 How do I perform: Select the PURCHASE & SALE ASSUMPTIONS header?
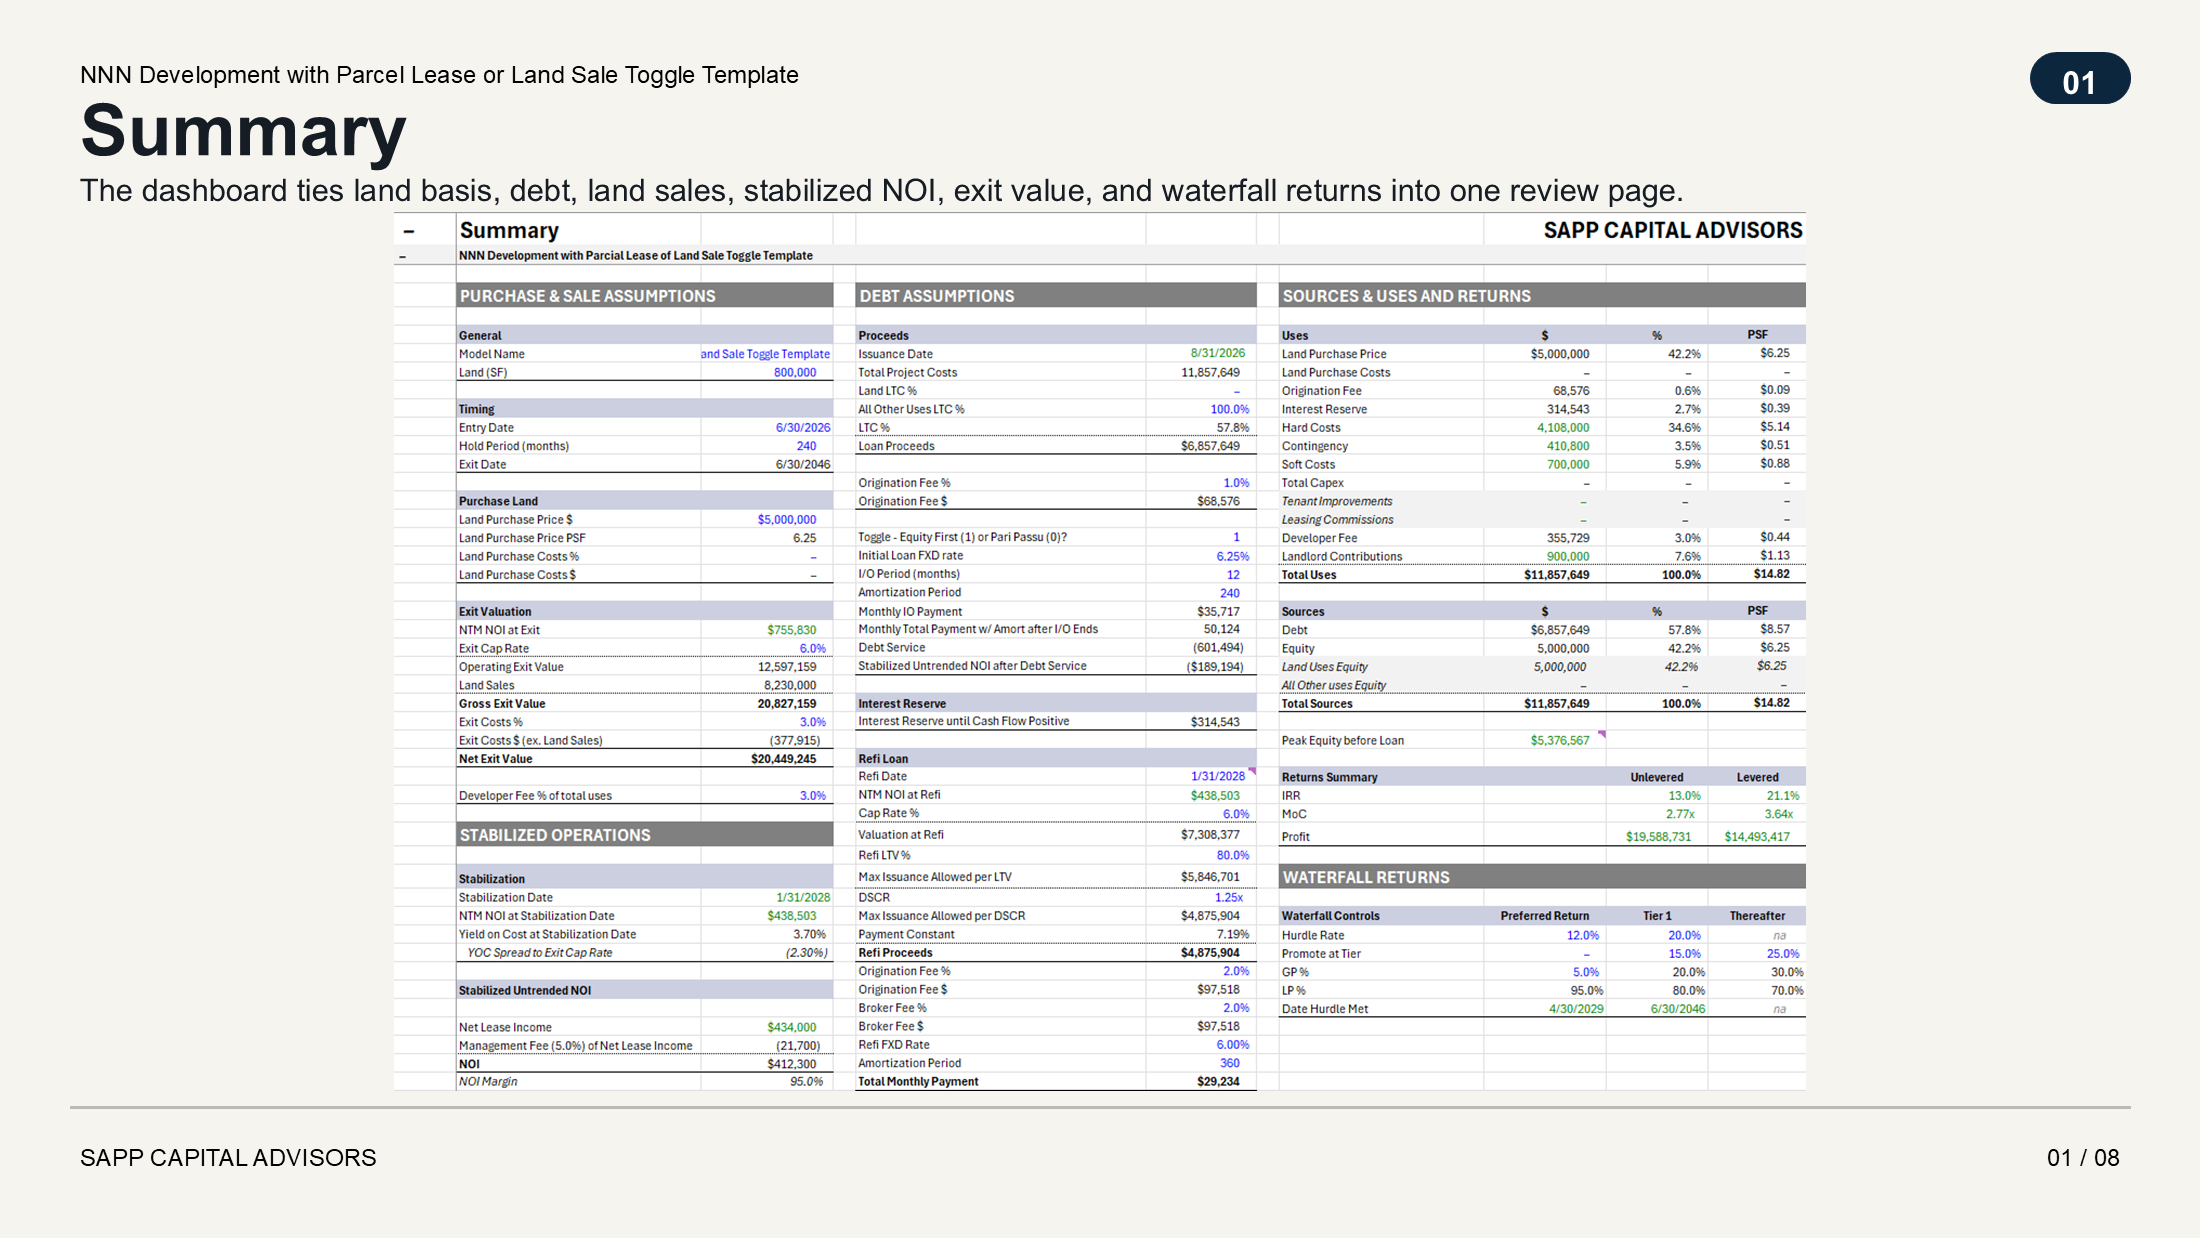644,296
